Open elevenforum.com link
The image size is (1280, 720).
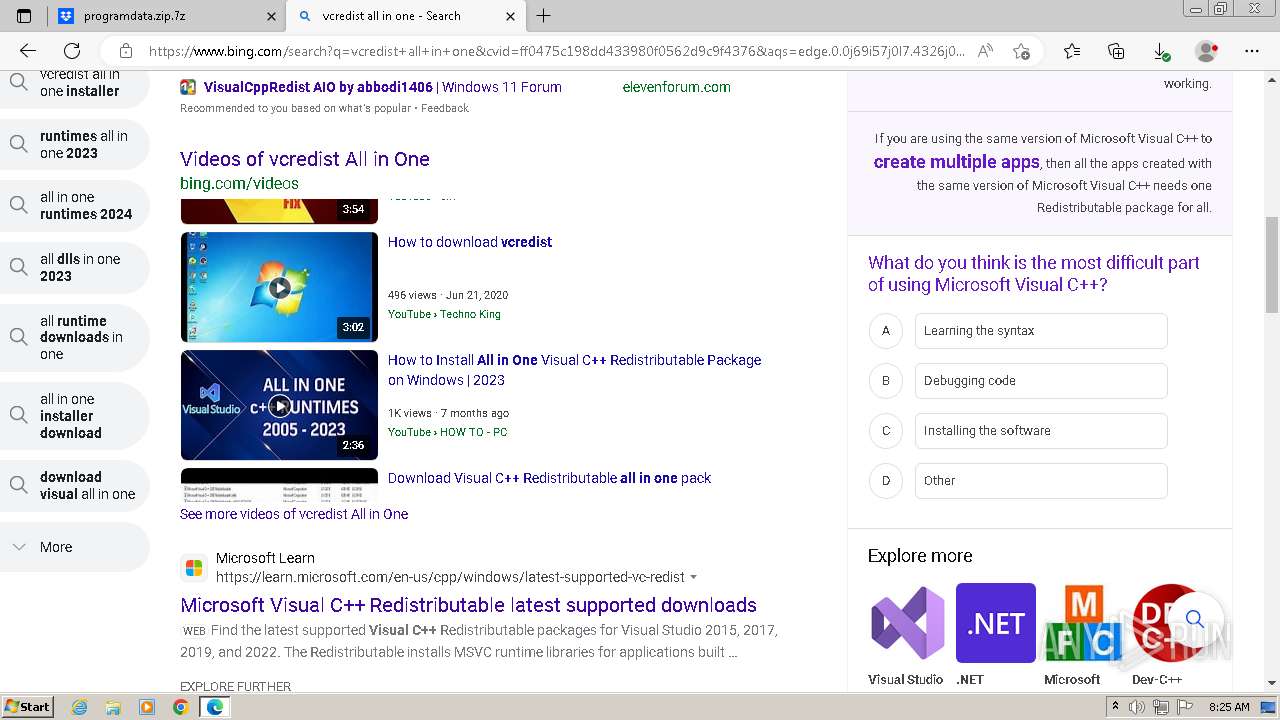[676, 87]
